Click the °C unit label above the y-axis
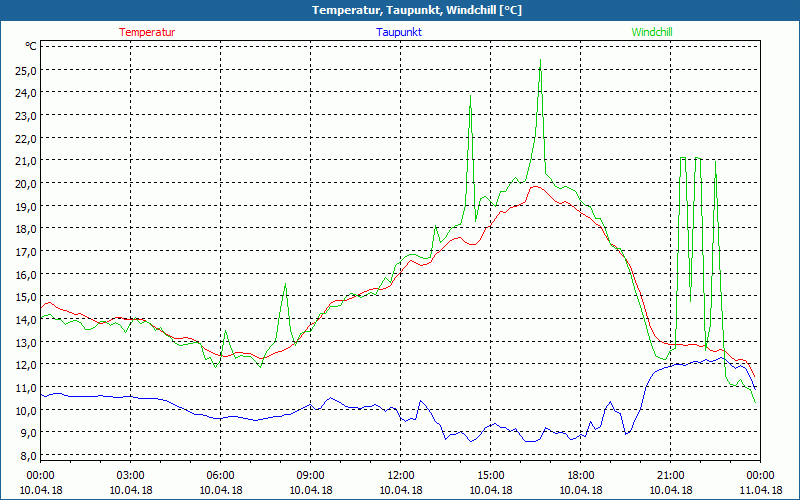This screenshot has width=800, height=500. (30, 47)
